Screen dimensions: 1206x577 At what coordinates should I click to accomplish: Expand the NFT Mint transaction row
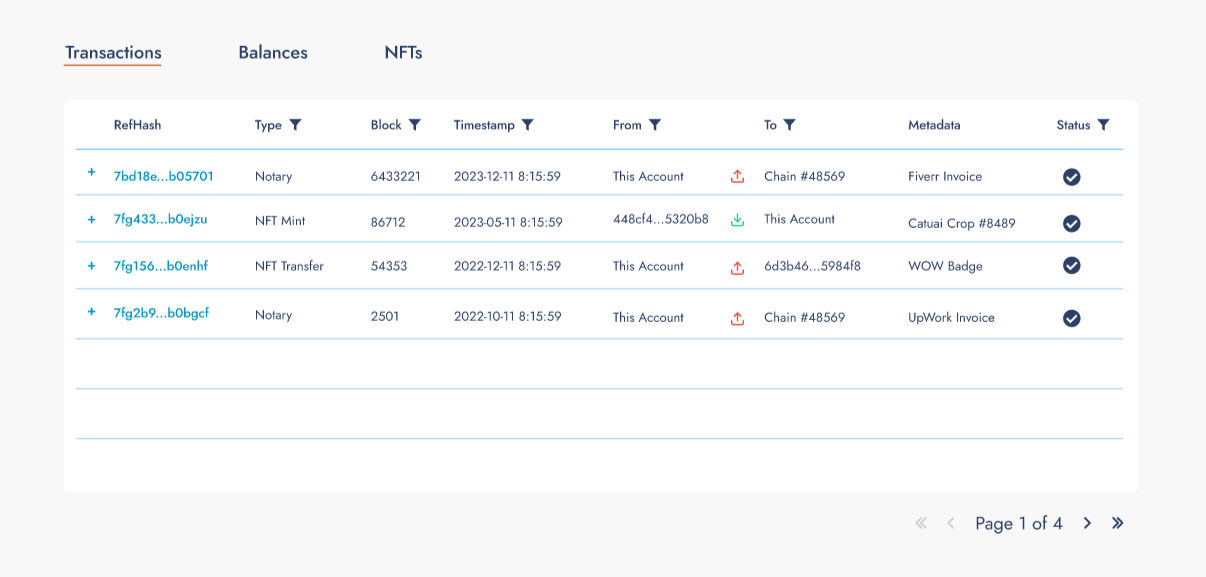coord(91,219)
